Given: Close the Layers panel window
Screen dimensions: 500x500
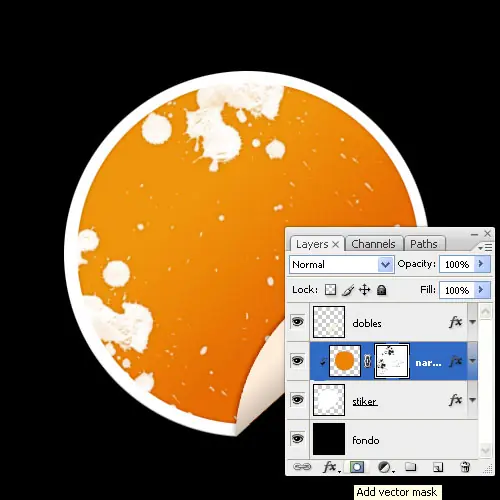Looking at the screenshot, I should 487,233.
